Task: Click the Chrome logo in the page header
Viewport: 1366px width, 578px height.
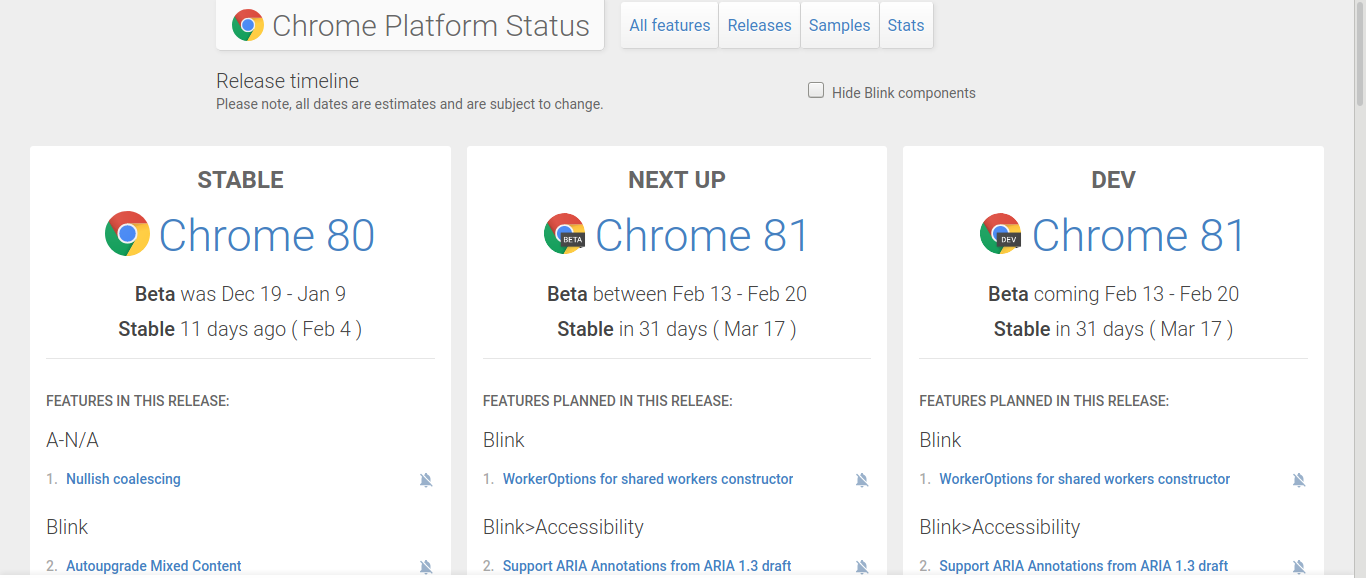Action: 248,24
